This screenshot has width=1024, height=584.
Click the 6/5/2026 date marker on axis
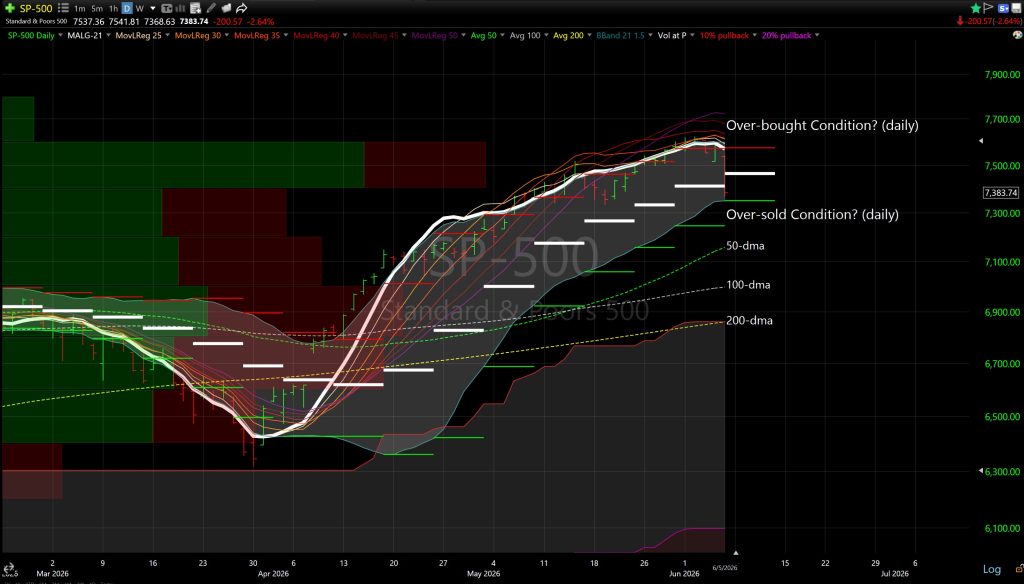[725, 568]
